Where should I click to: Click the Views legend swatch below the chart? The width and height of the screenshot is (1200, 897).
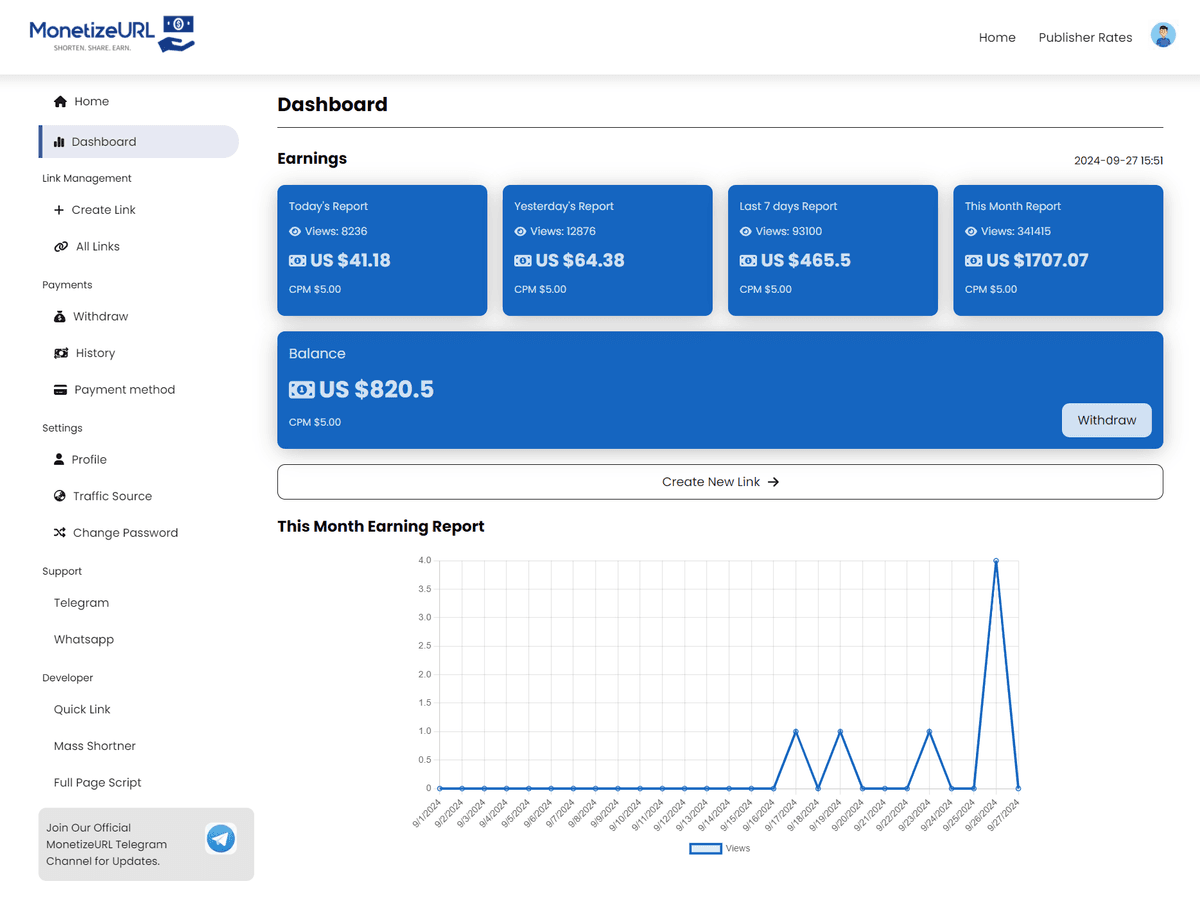703,848
